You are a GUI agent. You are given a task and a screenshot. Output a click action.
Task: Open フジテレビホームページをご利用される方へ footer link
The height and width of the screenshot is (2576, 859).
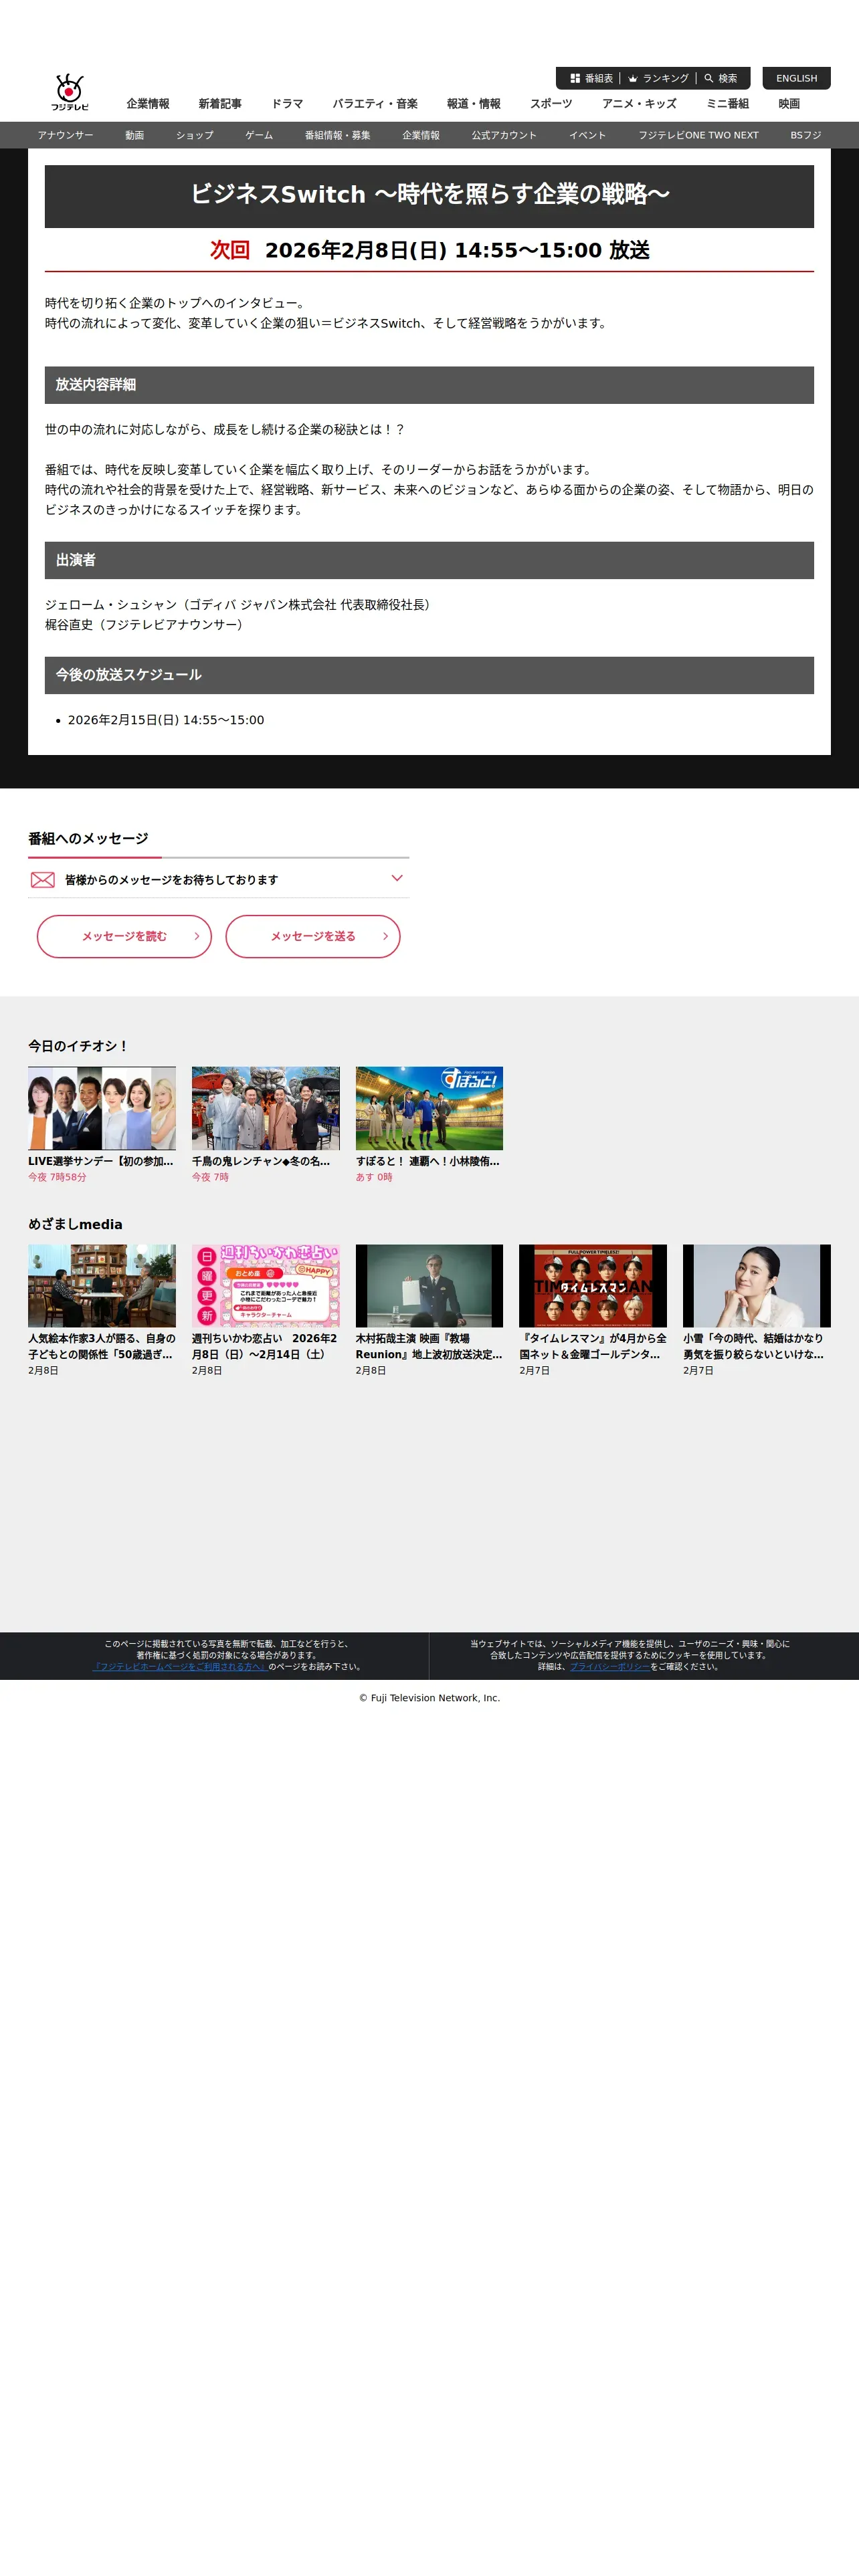pyautogui.click(x=180, y=1667)
